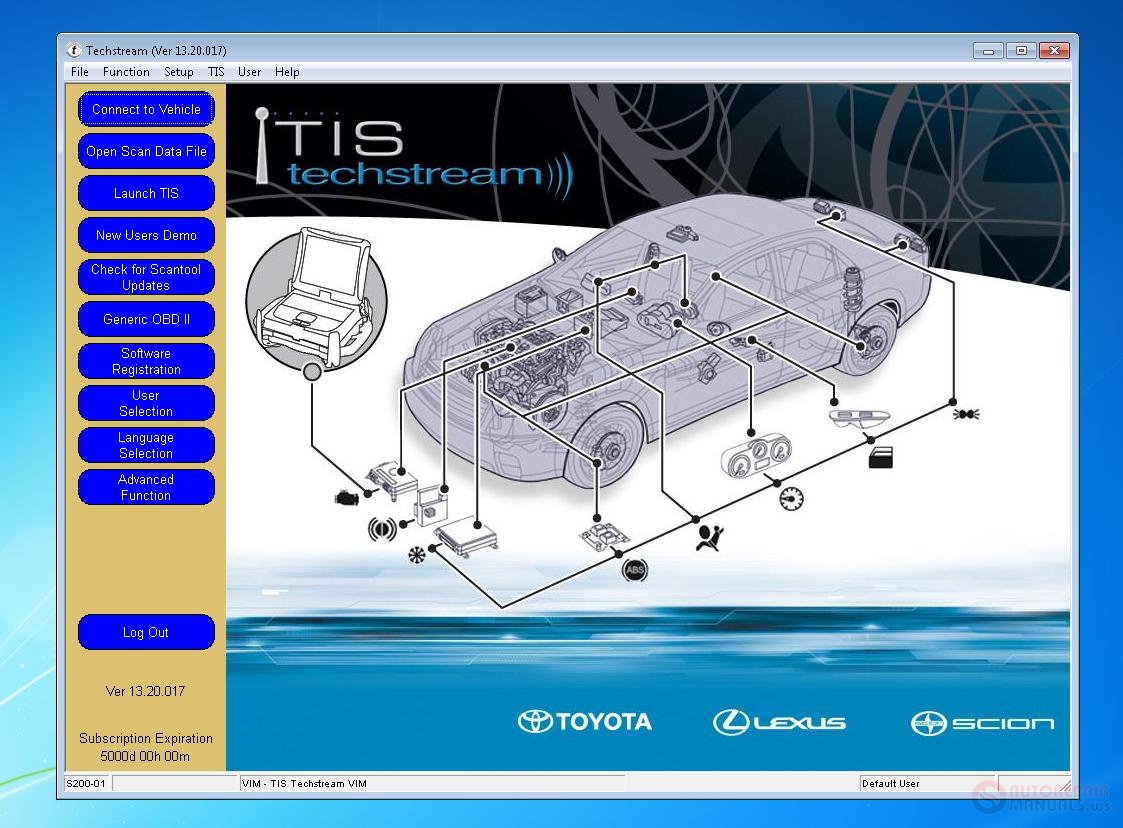Click the airbag passenger icon
This screenshot has width=1123, height=828.
(x=710, y=537)
